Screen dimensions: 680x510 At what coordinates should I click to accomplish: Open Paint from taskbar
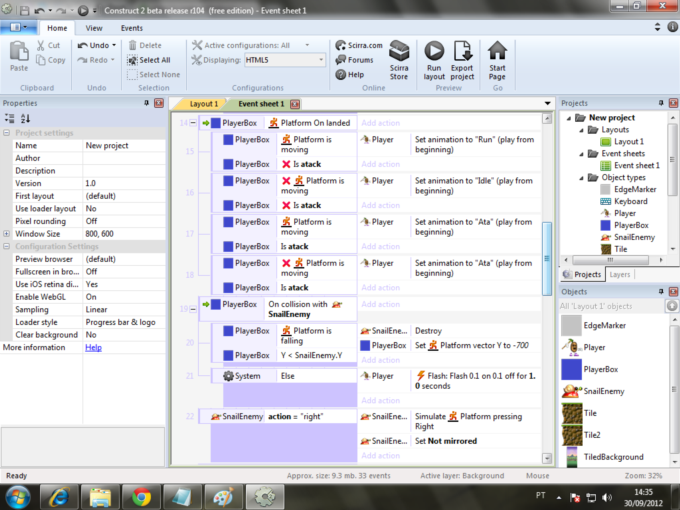tap(223, 497)
